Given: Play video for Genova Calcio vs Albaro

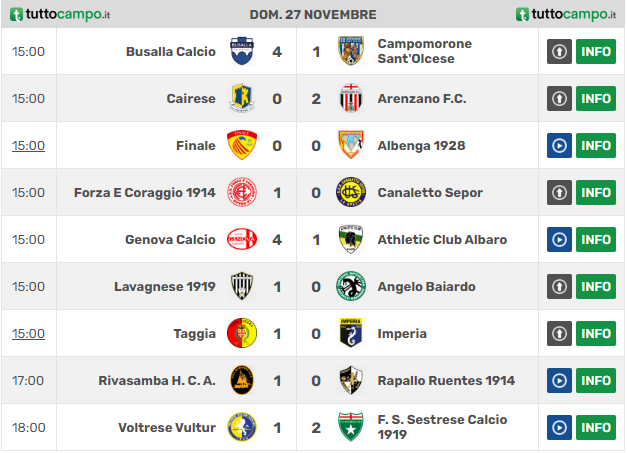Looking at the screenshot, I should (x=559, y=239).
